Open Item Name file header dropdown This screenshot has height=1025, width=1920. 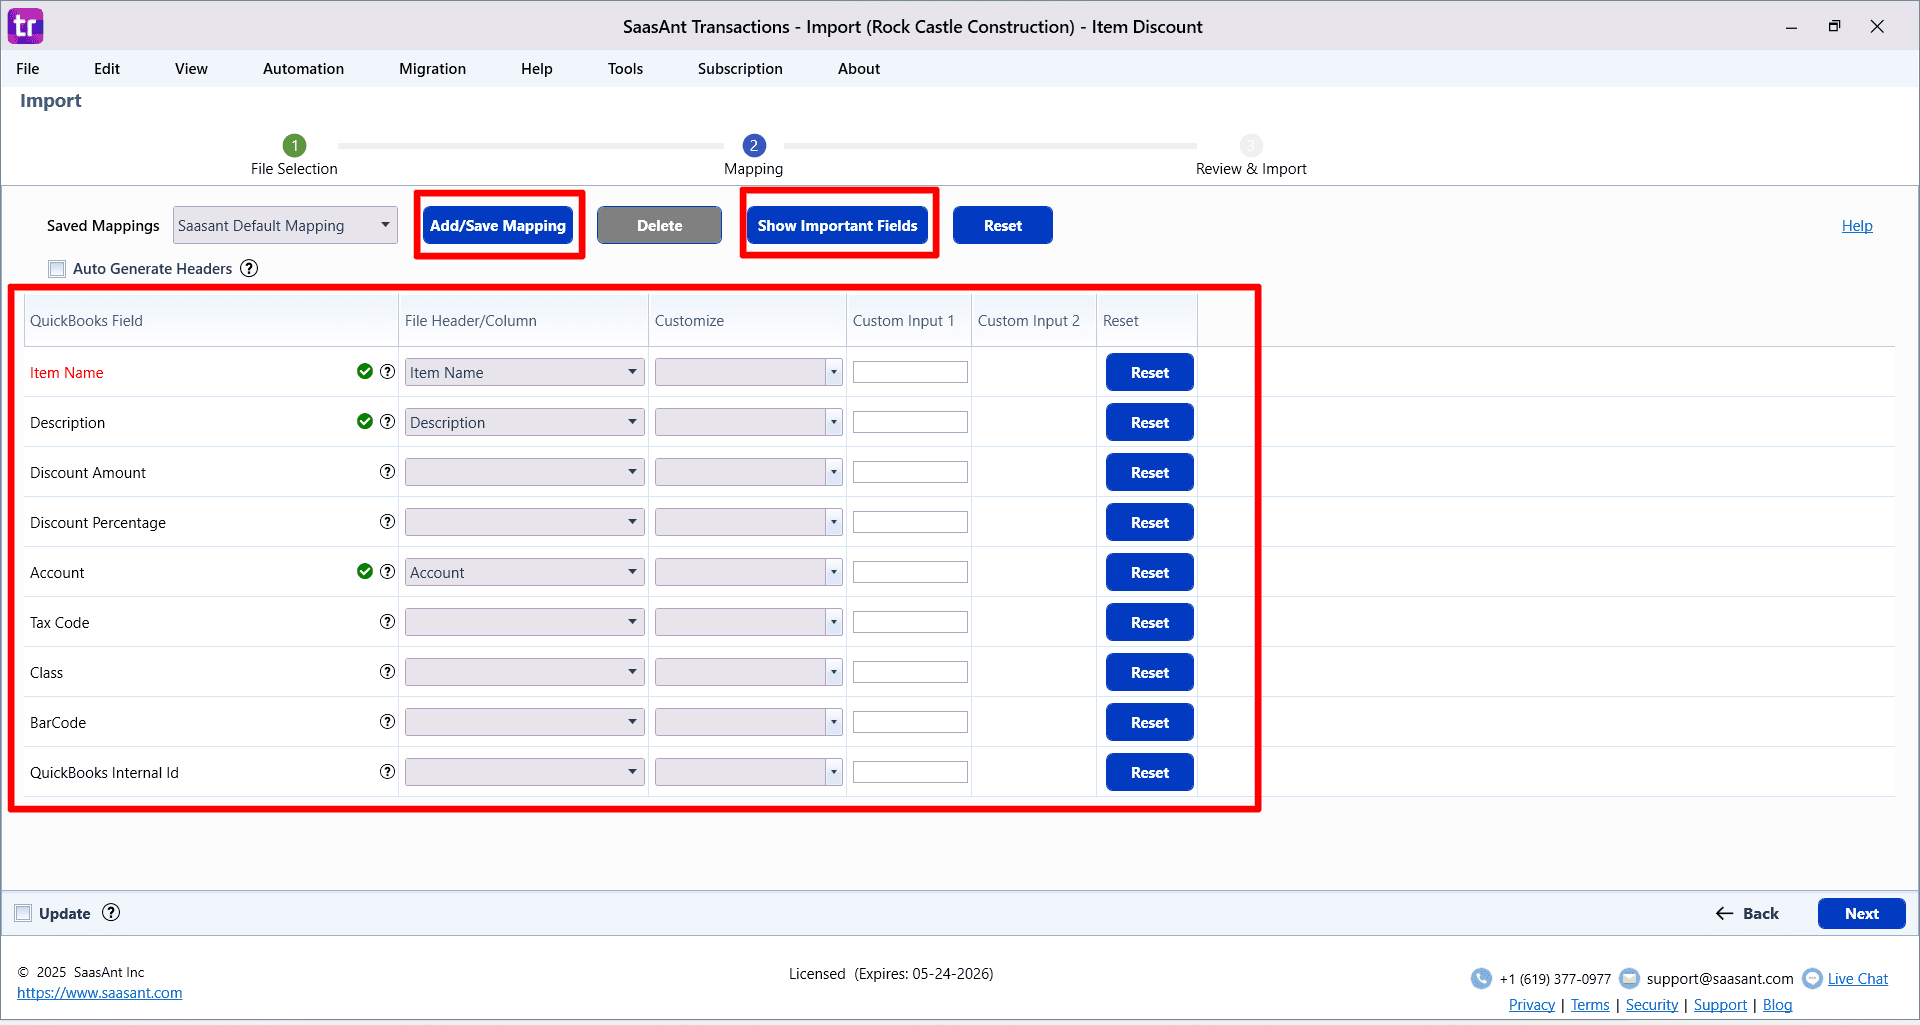coord(524,372)
